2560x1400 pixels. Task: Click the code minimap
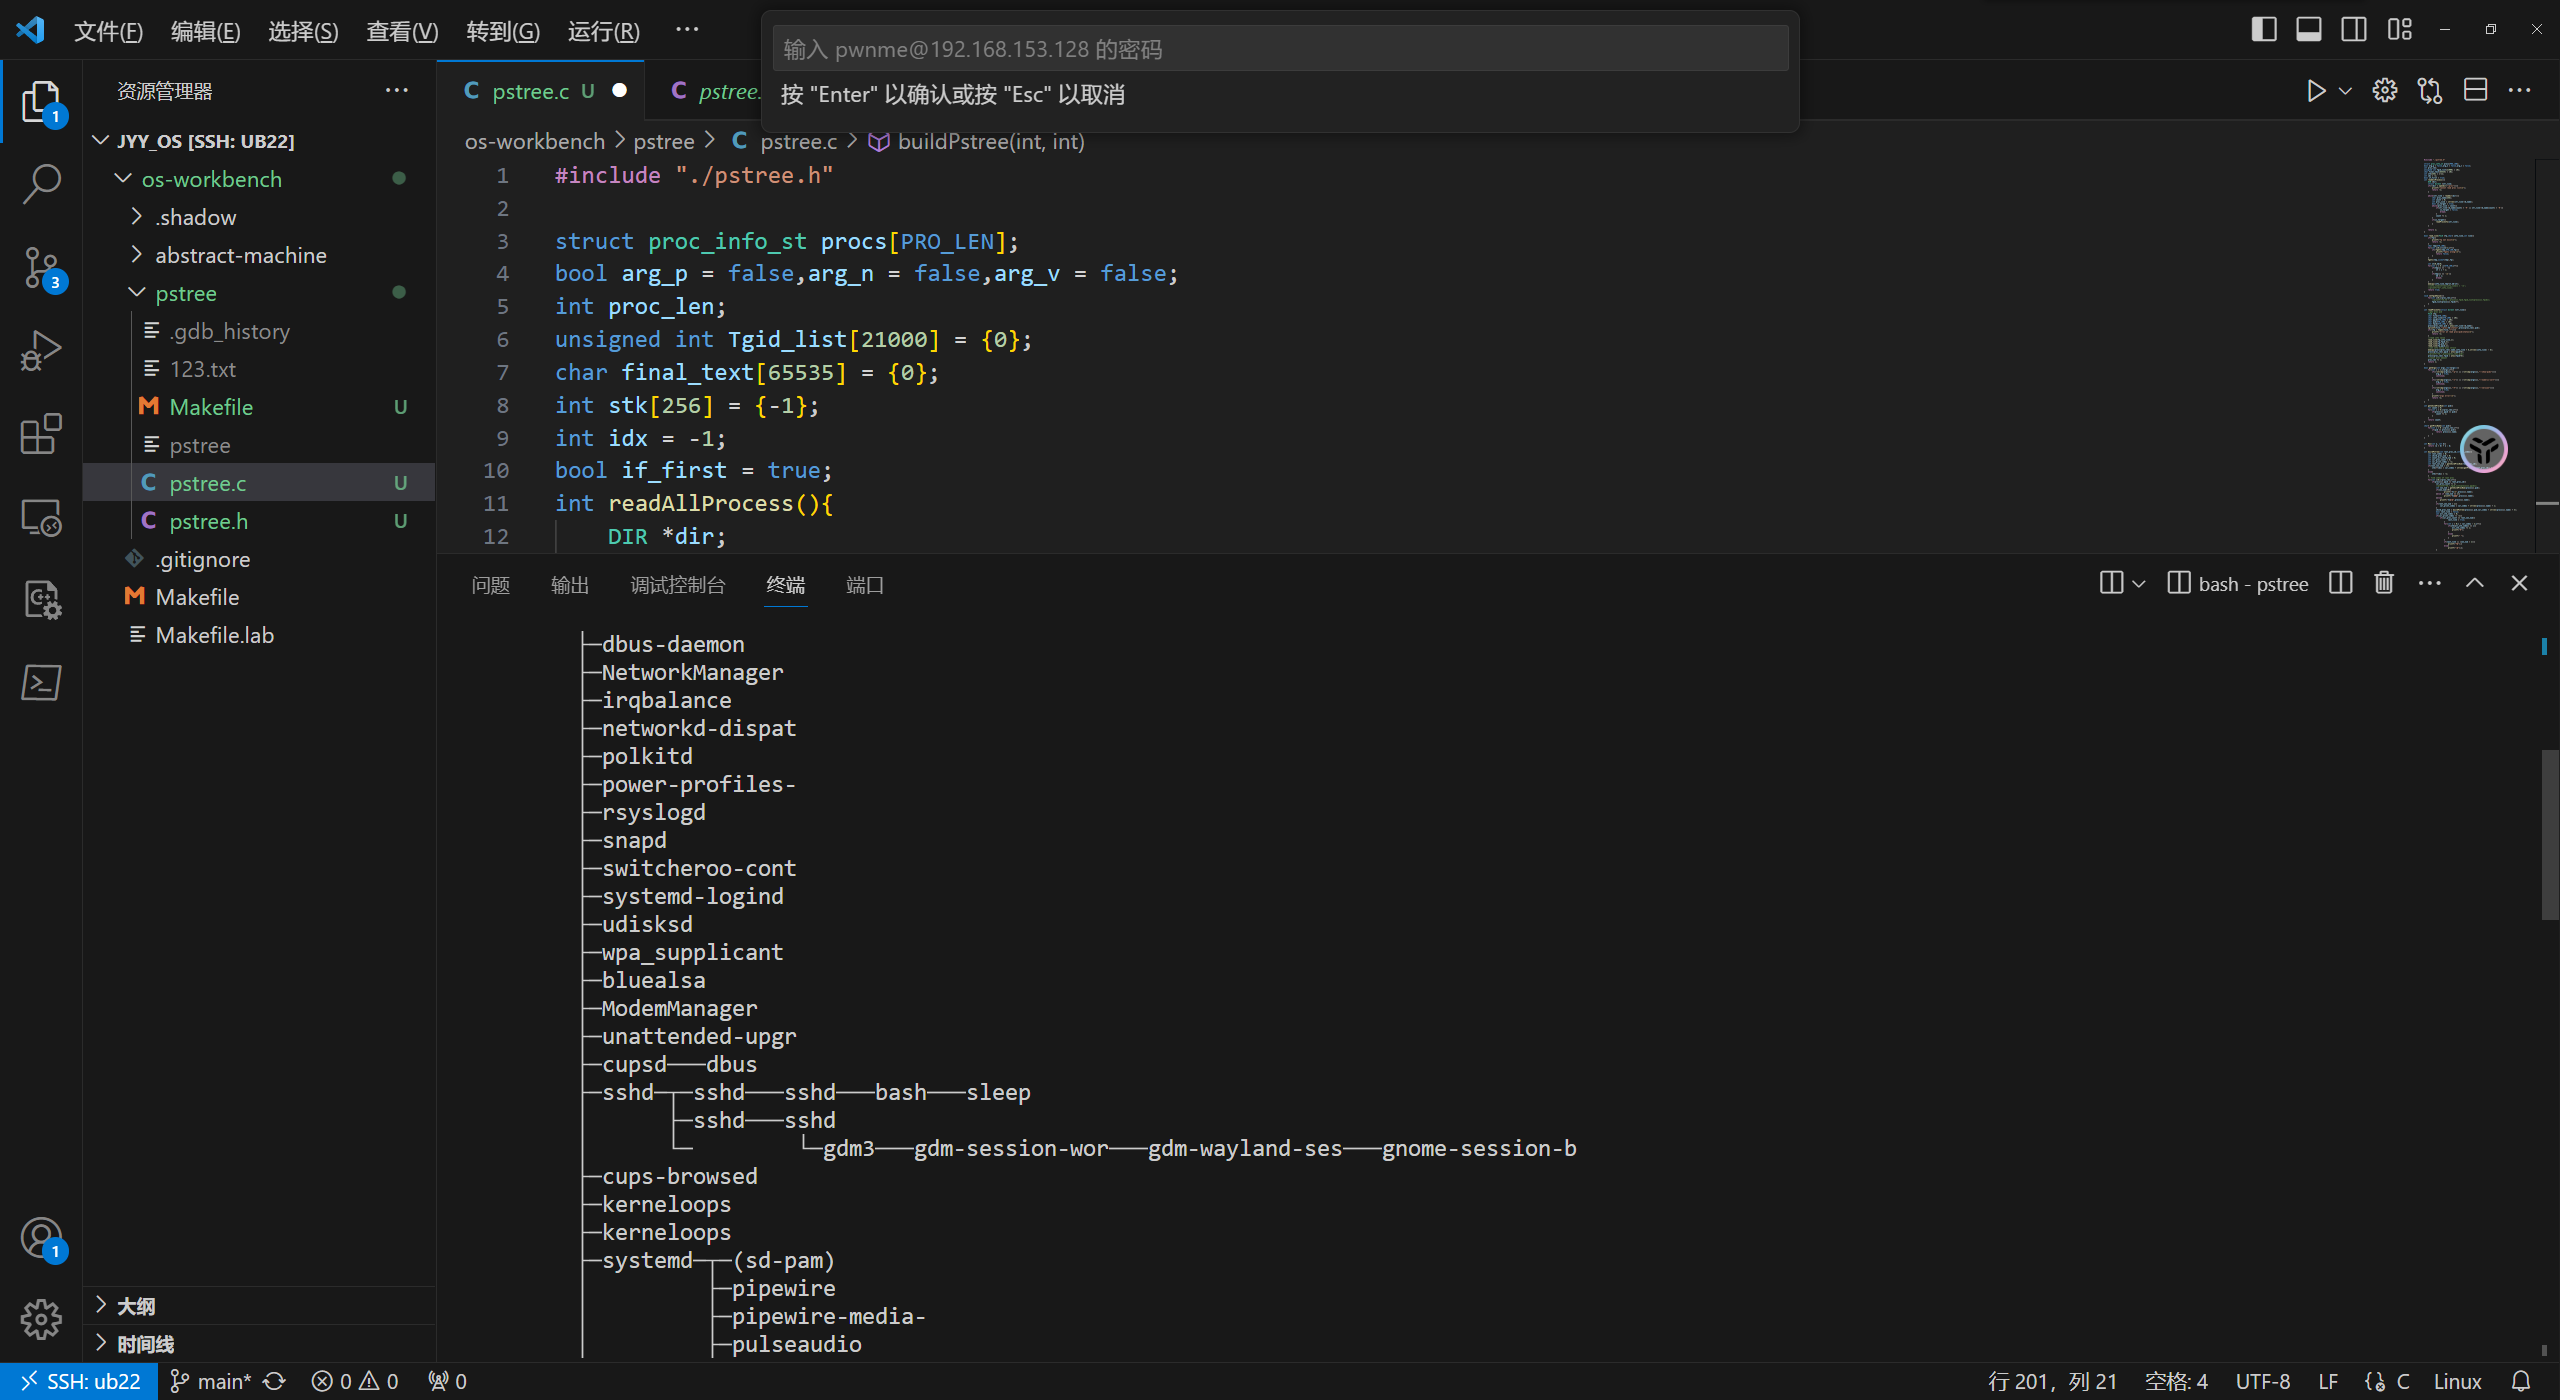coord(2476,354)
